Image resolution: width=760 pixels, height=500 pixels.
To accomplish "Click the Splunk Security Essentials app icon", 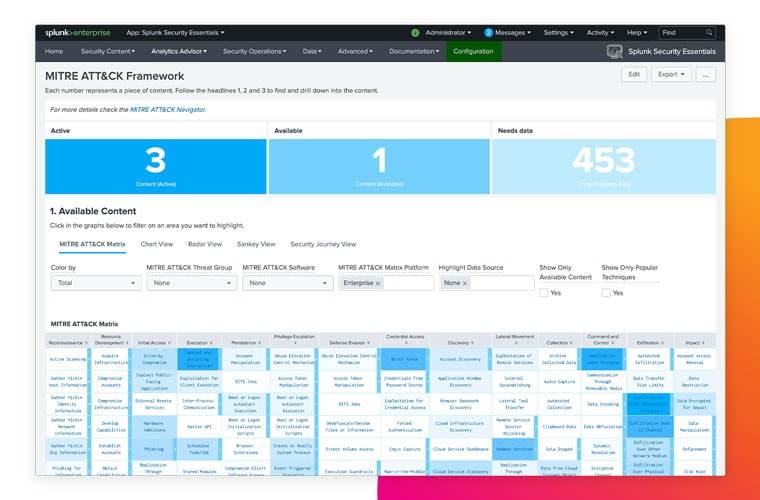I will coord(615,51).
